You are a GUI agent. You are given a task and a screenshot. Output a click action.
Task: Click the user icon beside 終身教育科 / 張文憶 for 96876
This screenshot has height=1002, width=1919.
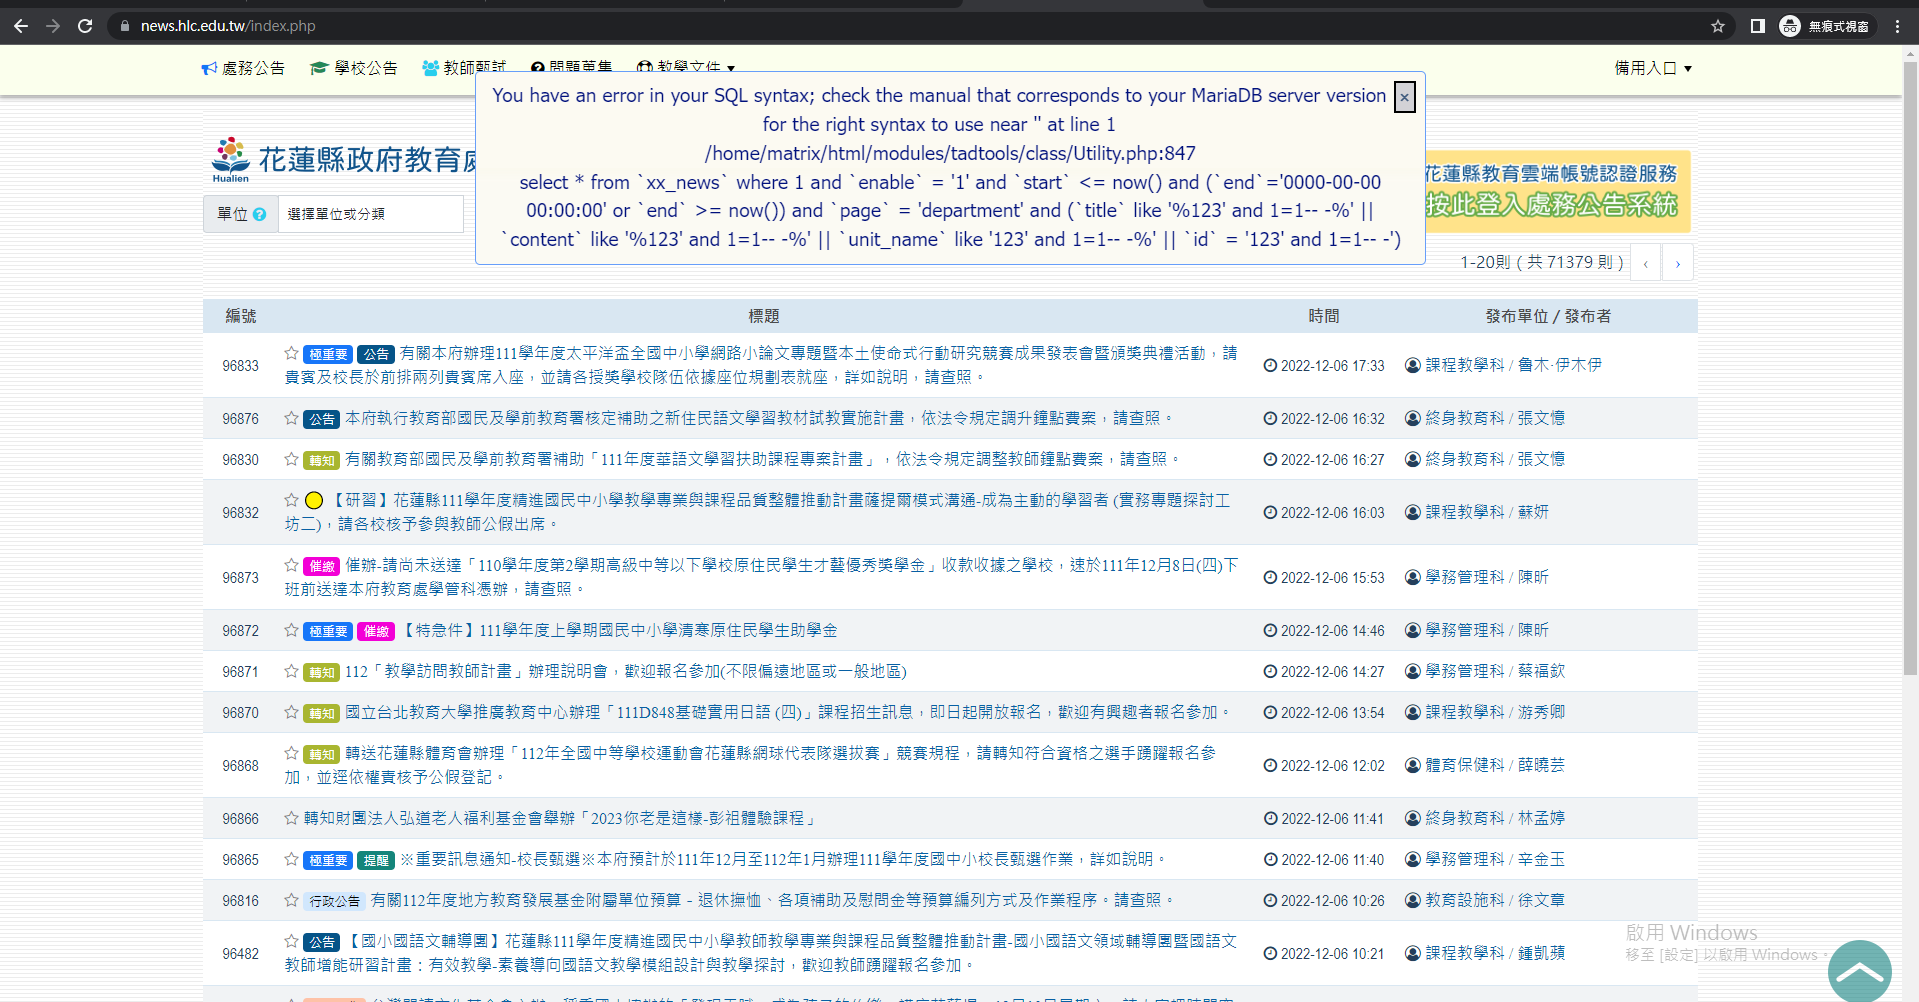[1413, 418]
